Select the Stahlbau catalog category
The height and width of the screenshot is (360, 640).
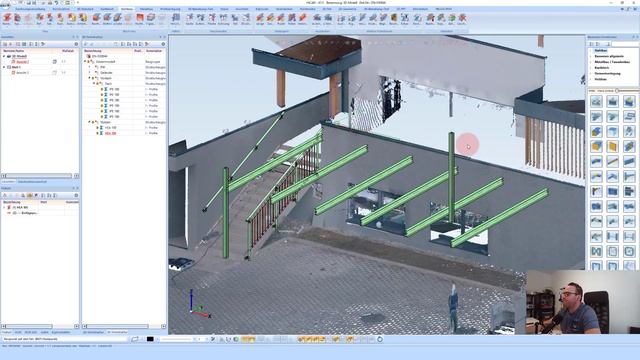click(x=601, y=51)
